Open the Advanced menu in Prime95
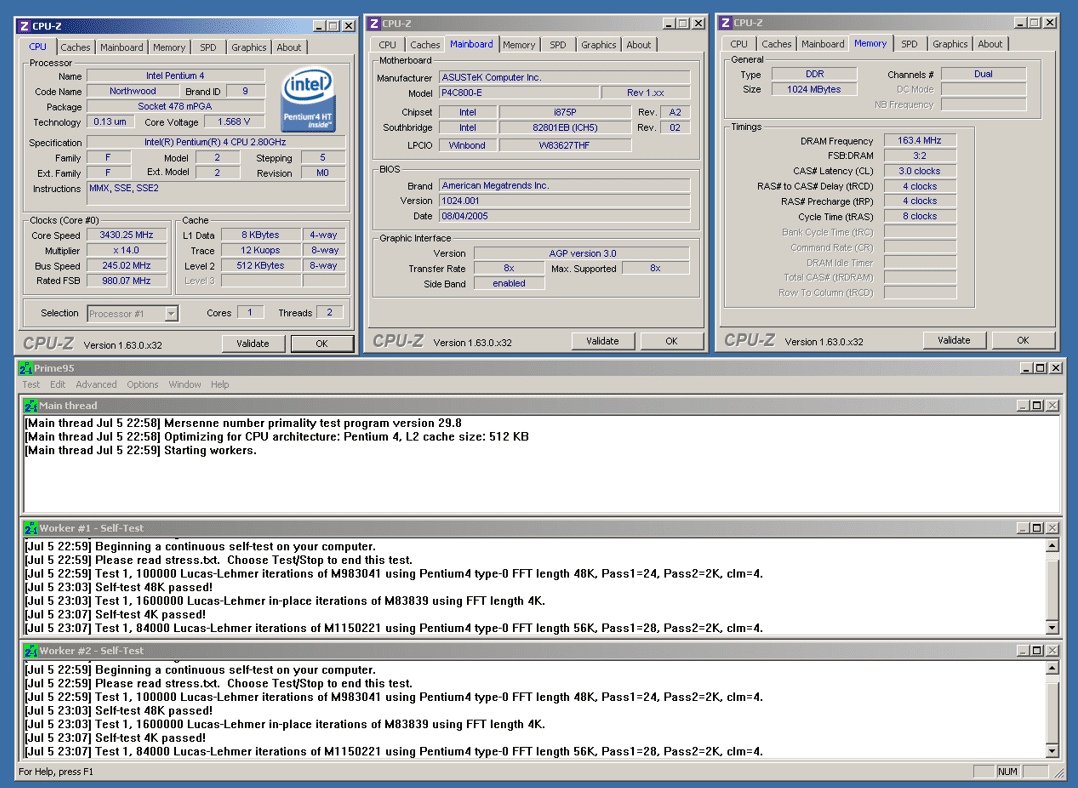 coord(96,384)
